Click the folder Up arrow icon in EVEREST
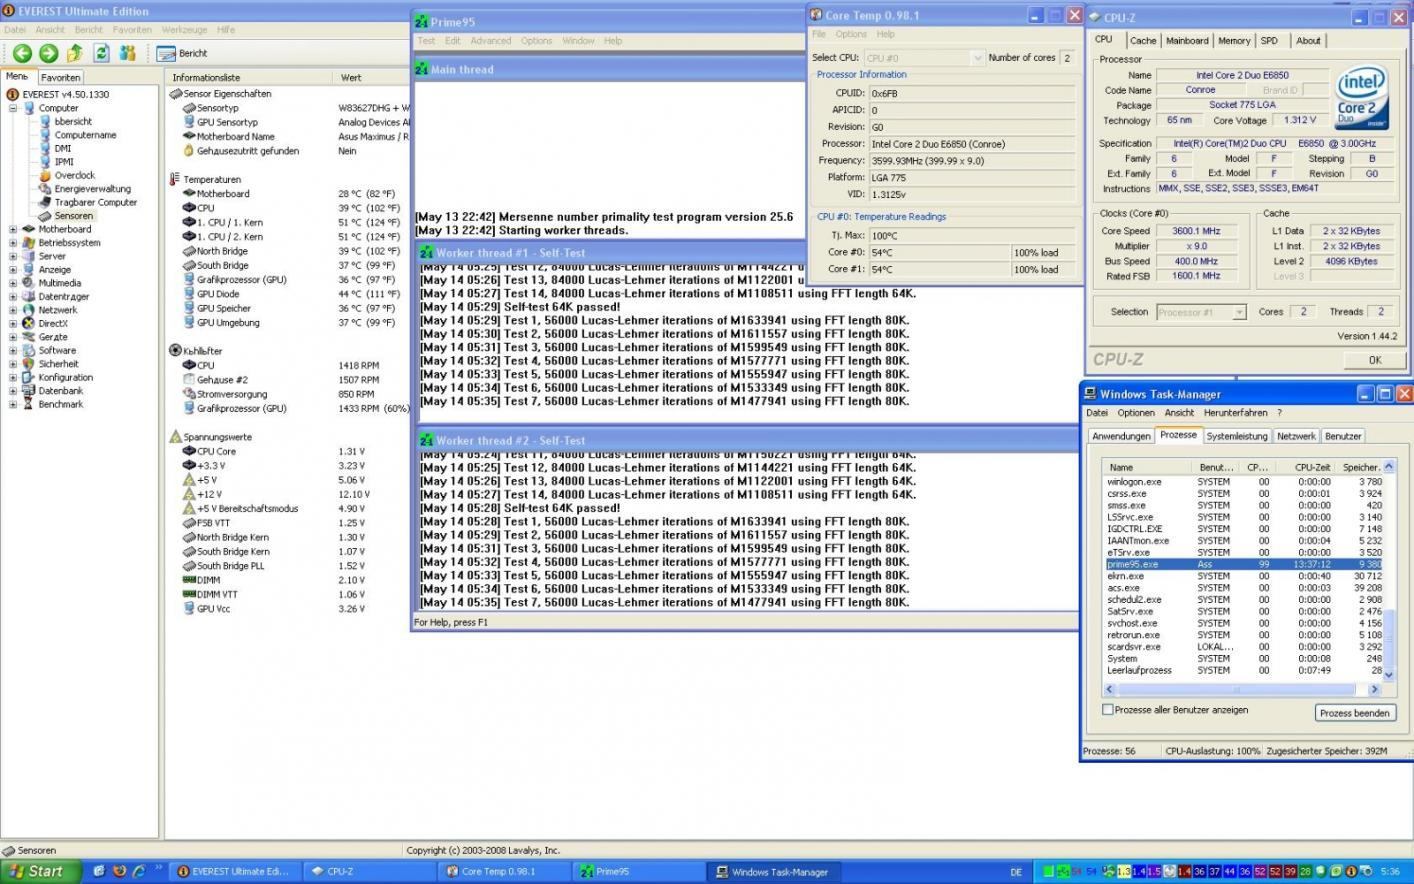The width and height of the screenshot is (1414, 884). [74, 53]
